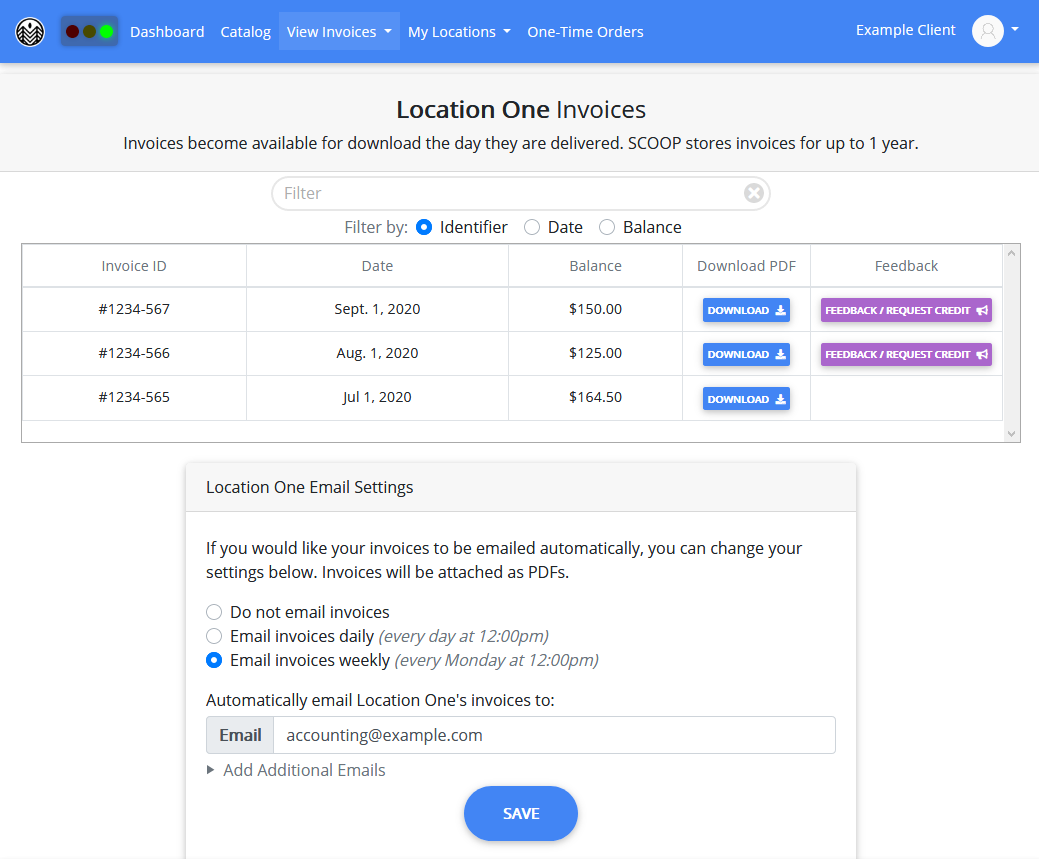Navigate to the Dashboard menu item

click(x=167, y=31)
